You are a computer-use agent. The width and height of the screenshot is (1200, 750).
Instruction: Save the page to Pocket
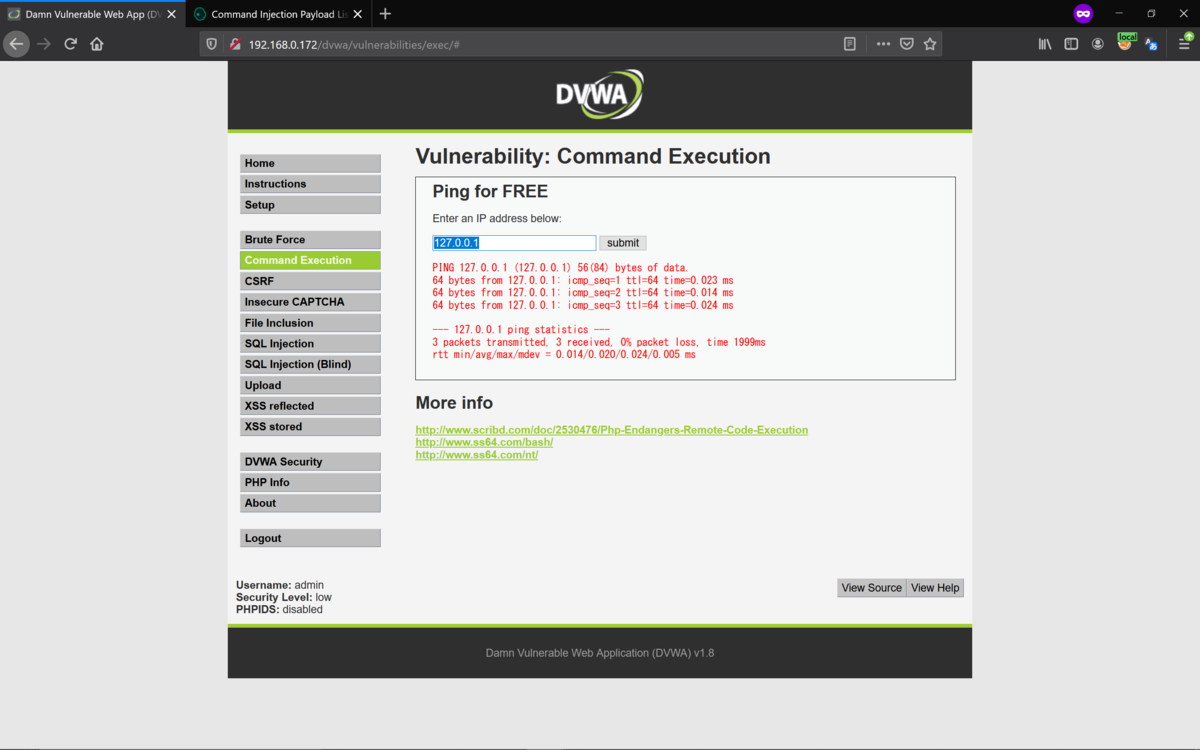[907, 44]
